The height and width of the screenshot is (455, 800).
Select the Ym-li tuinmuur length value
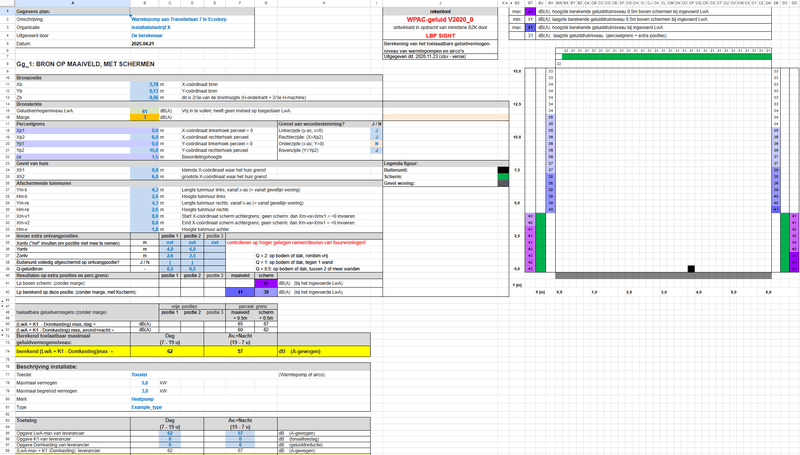click(144, 190)
